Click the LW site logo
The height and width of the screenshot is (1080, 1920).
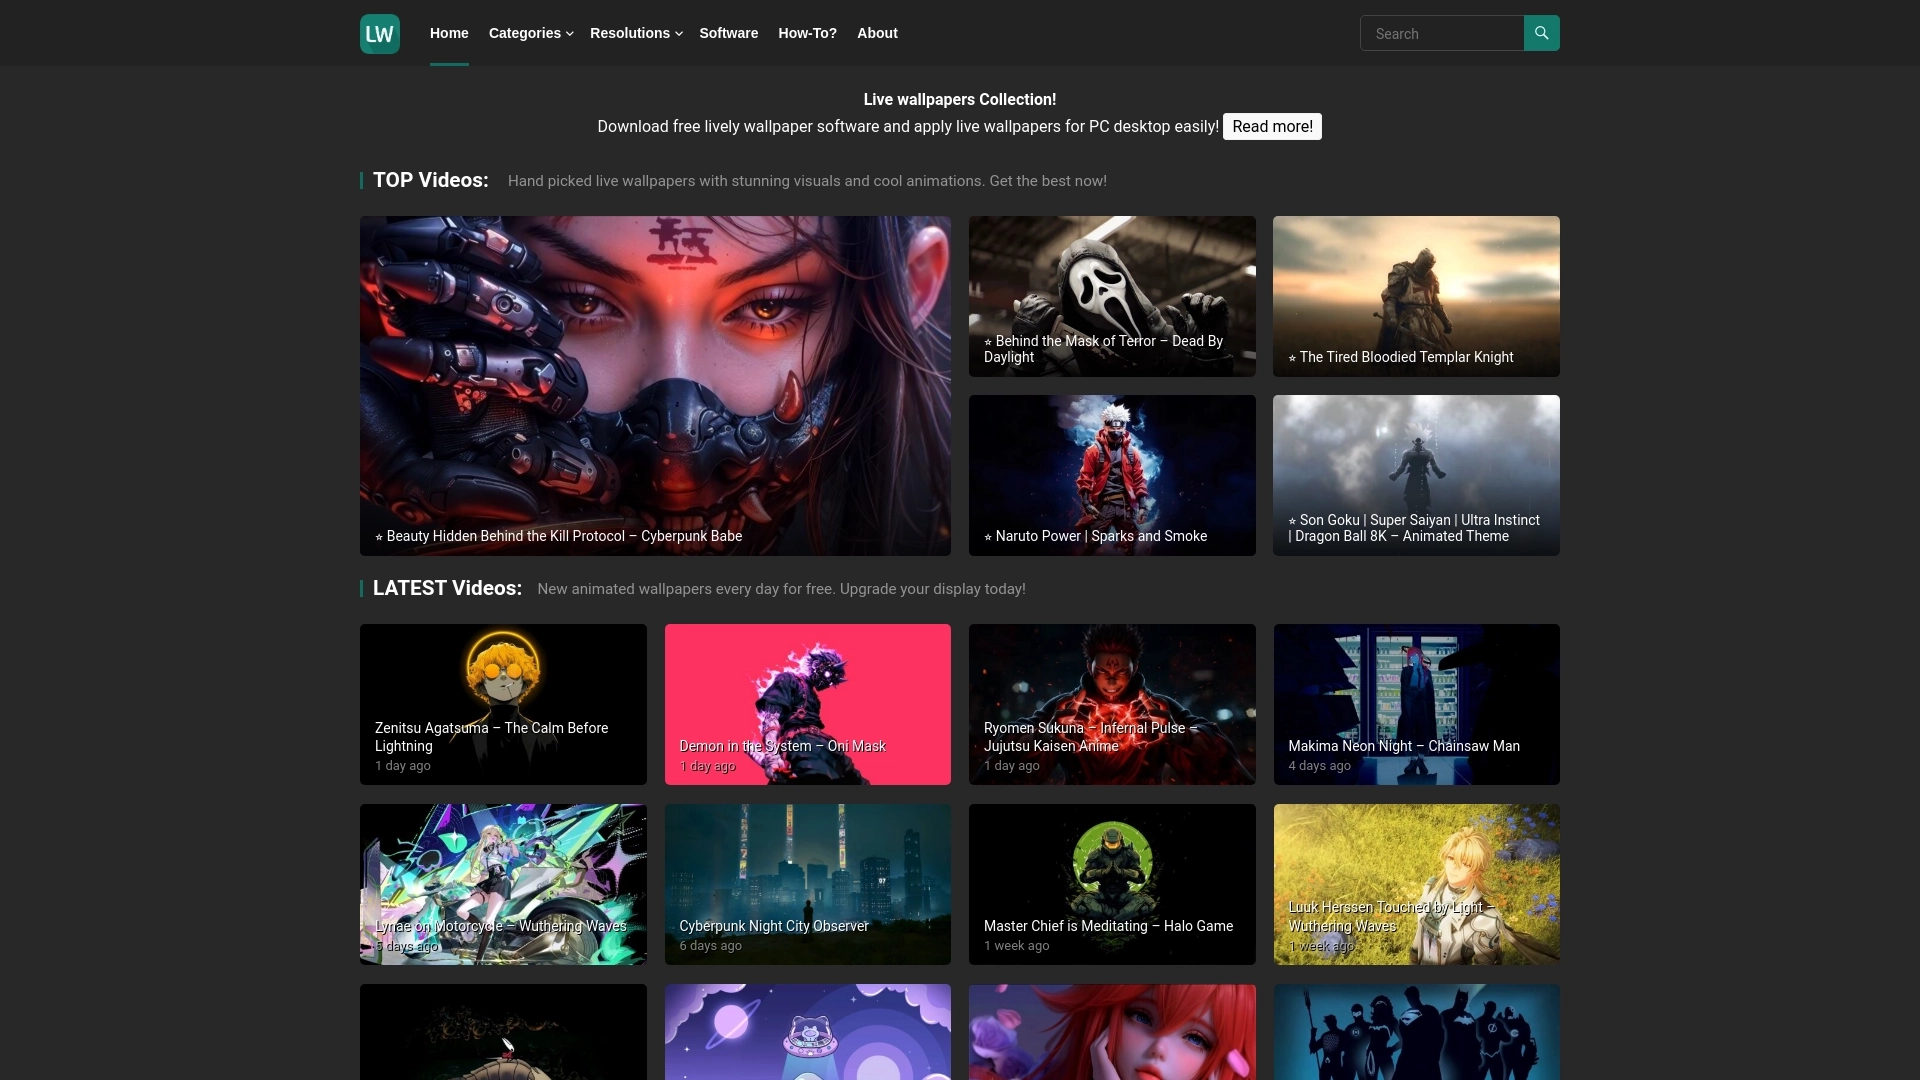(x=380, y=34)
